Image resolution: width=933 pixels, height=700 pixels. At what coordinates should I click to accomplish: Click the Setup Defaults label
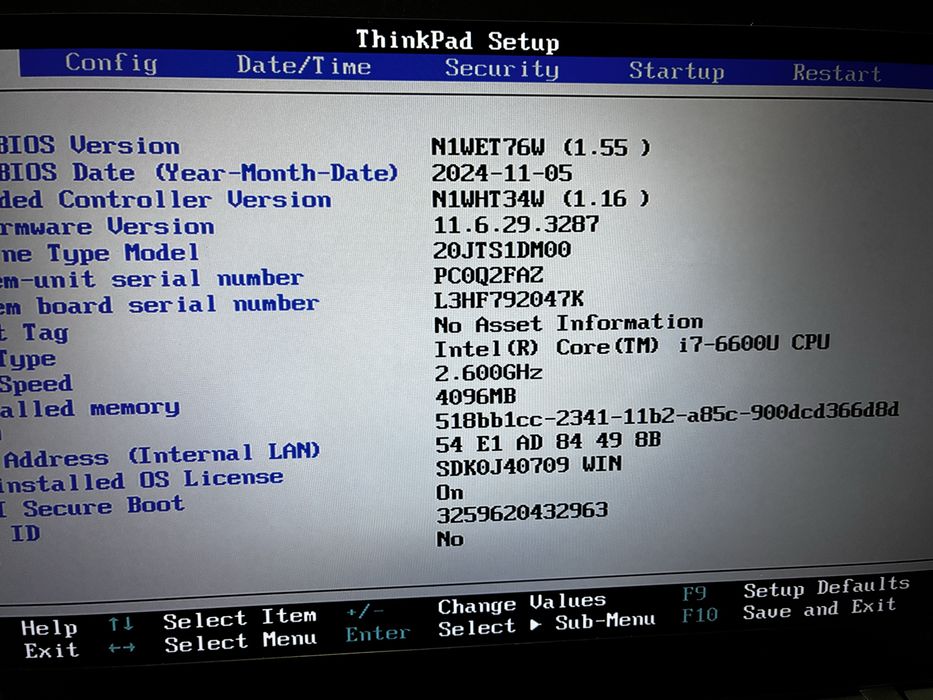826,588
